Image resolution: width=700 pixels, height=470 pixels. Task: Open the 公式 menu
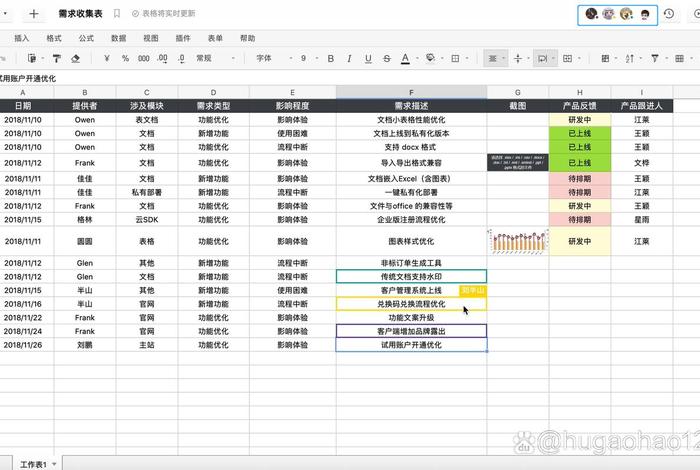pyautogui.click(x=86, y=38)
